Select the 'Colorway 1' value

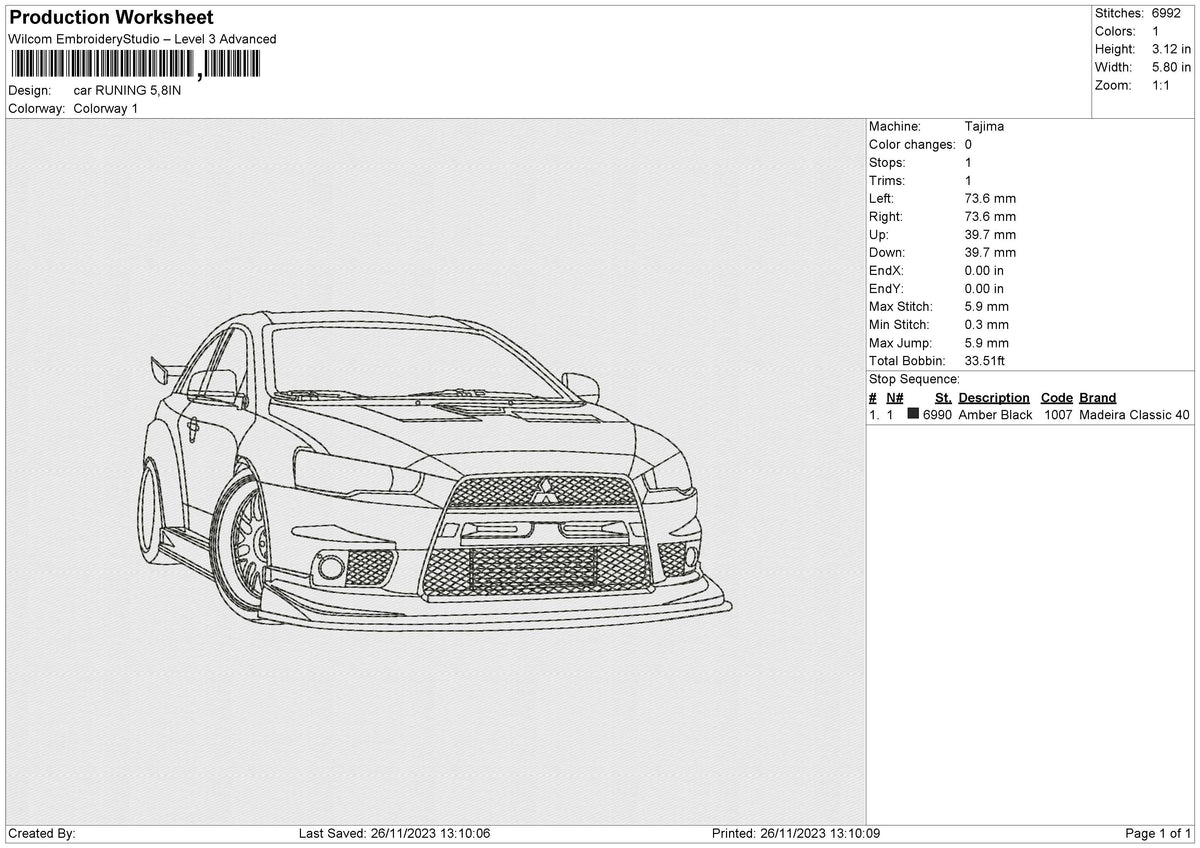tap(106, 108)
